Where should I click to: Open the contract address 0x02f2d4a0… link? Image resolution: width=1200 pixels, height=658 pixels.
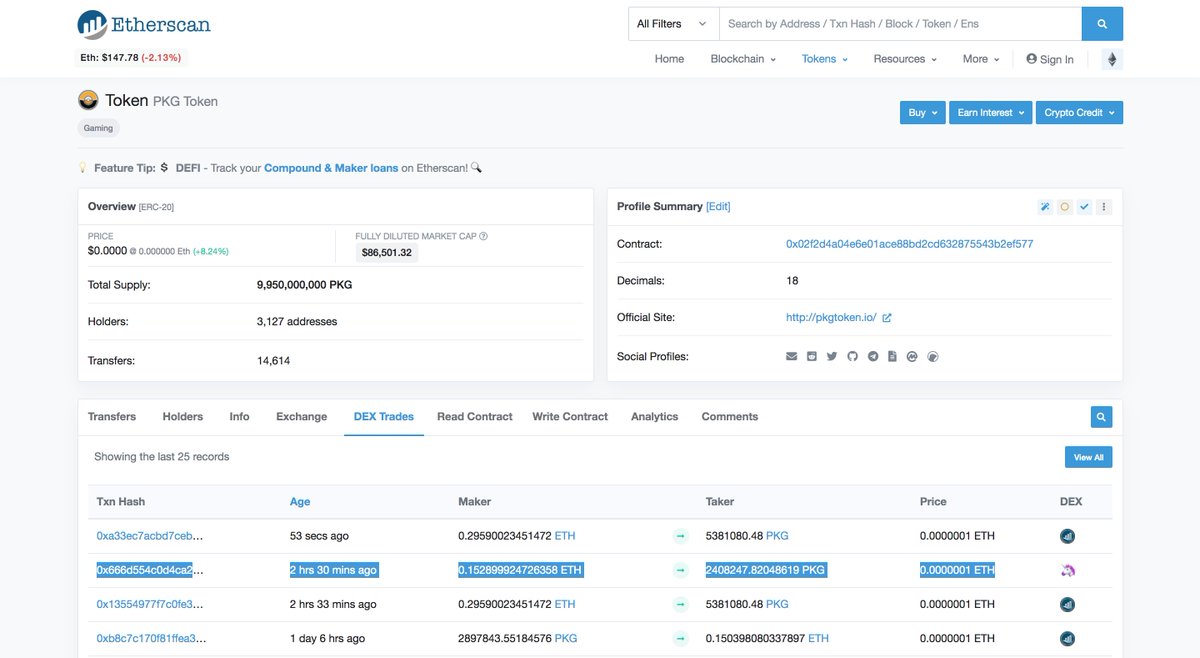[x=909, y=244]
